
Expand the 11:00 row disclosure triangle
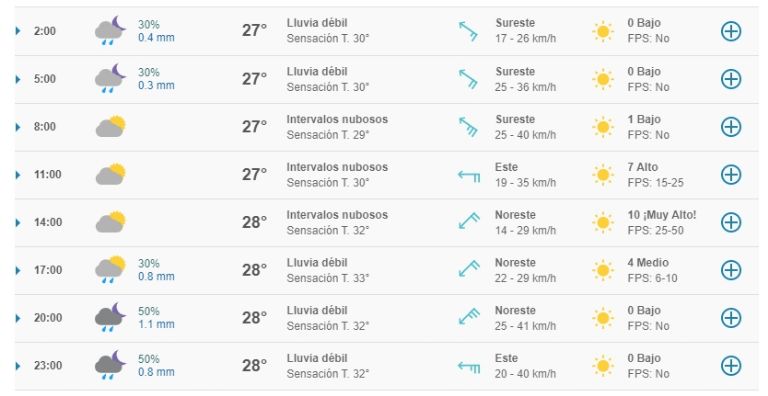pos(18,174)
